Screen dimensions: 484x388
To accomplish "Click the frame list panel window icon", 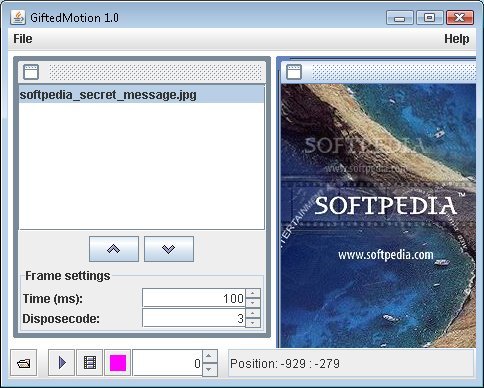I will click(31, 72).
